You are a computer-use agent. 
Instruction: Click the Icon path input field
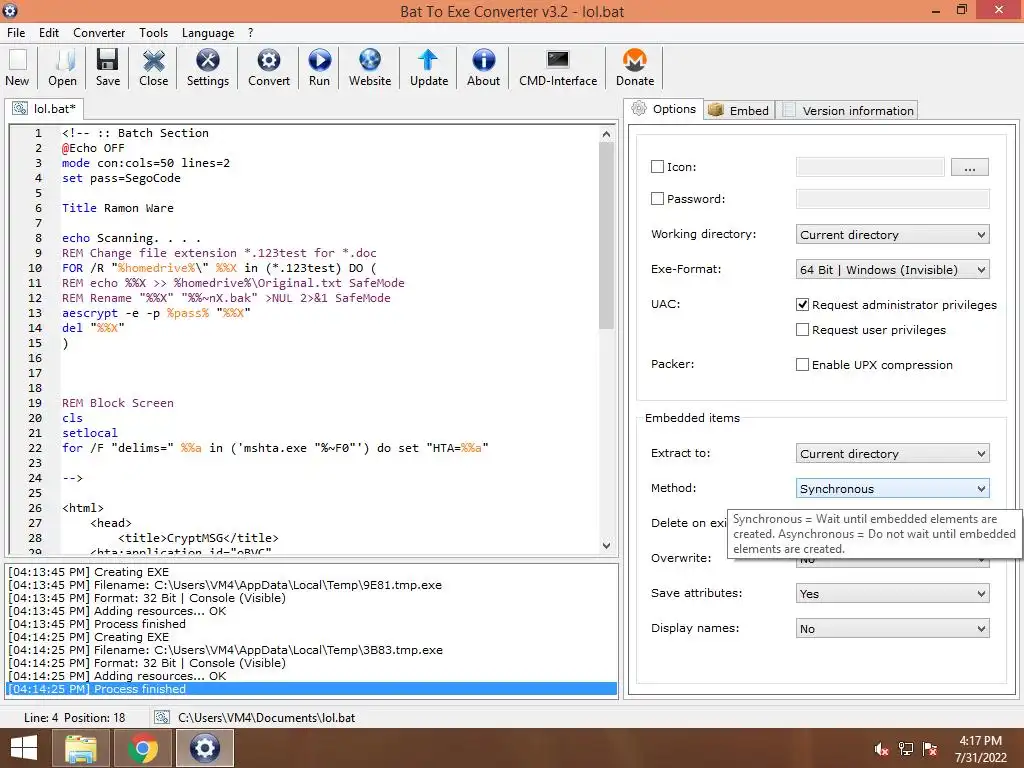(870, 167)
